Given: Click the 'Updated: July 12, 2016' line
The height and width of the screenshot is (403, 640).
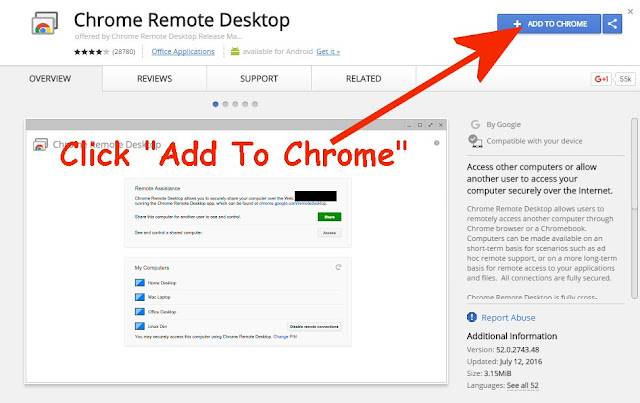Looking at the screenshot, I should tap(504, 361).
